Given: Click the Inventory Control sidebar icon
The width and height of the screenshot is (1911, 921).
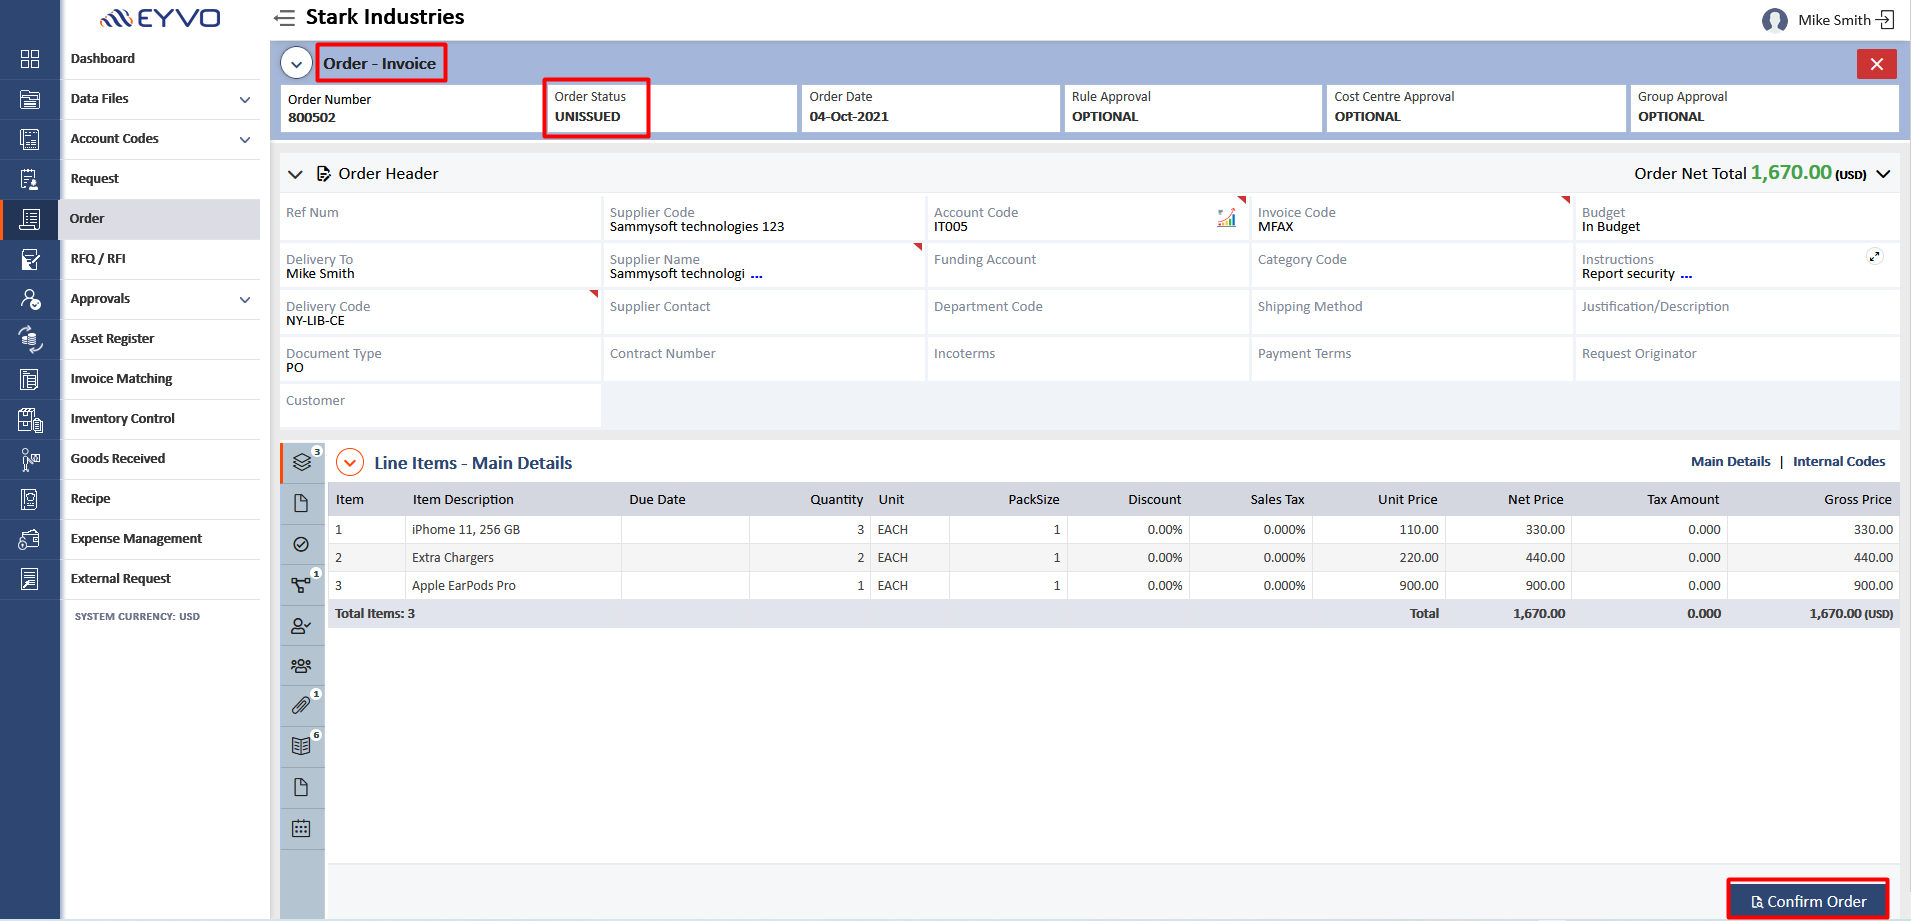Looking at the screenshot, I should [x=30, y=419].
